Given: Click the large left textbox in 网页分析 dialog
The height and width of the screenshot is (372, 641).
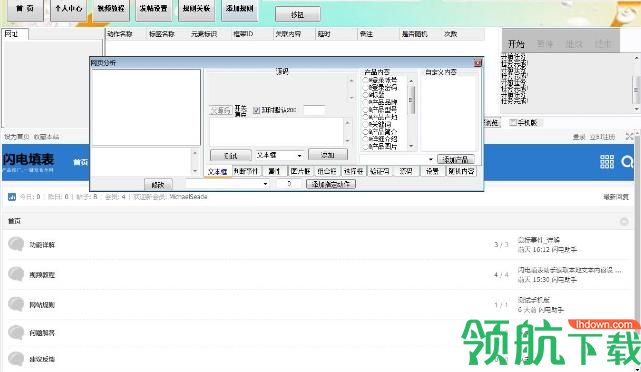Looking at the screenshot, I should (146, 108).
